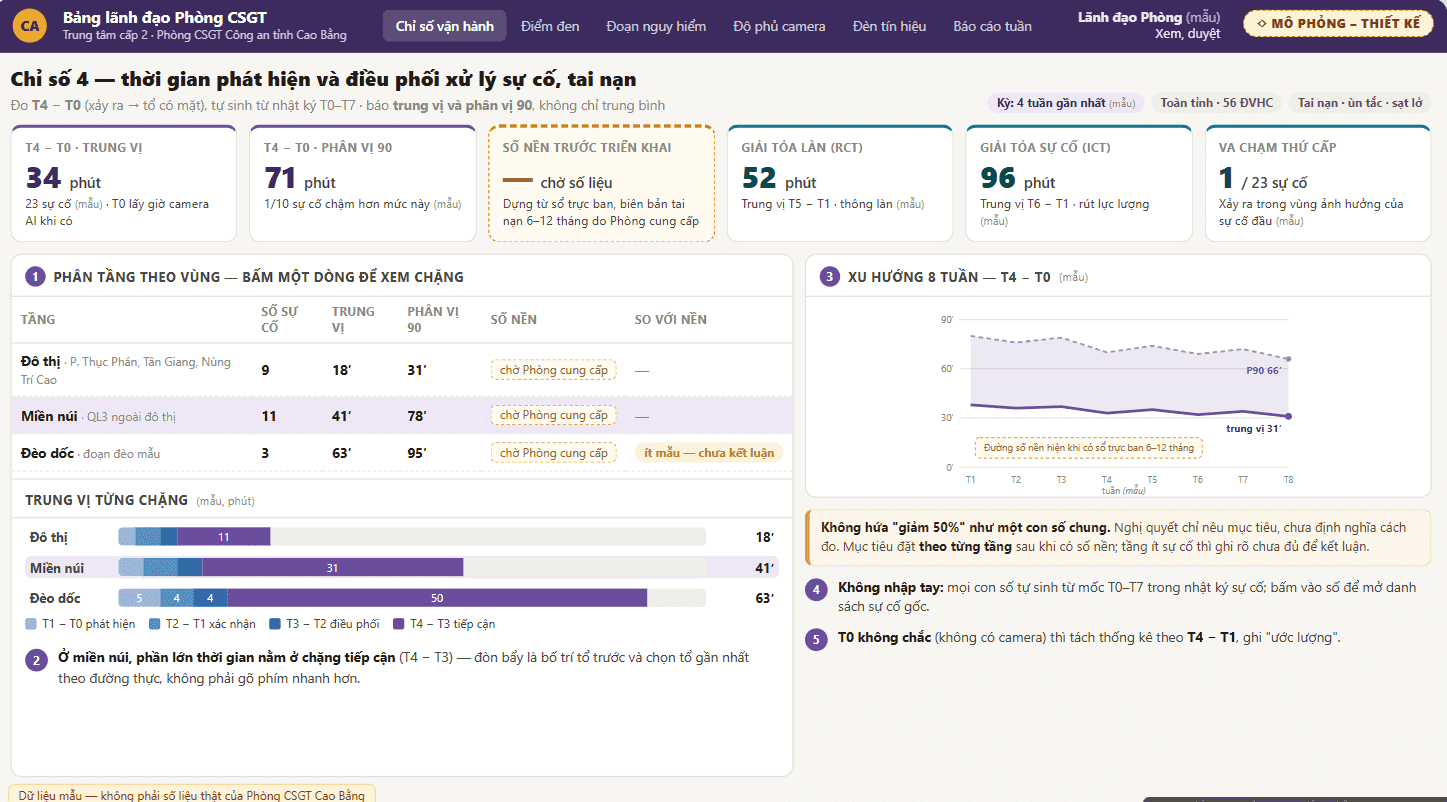
Task: Click the Đèo dốc row's chờ Phòng cung cấp tag
Action: click(x=553, y=453)
